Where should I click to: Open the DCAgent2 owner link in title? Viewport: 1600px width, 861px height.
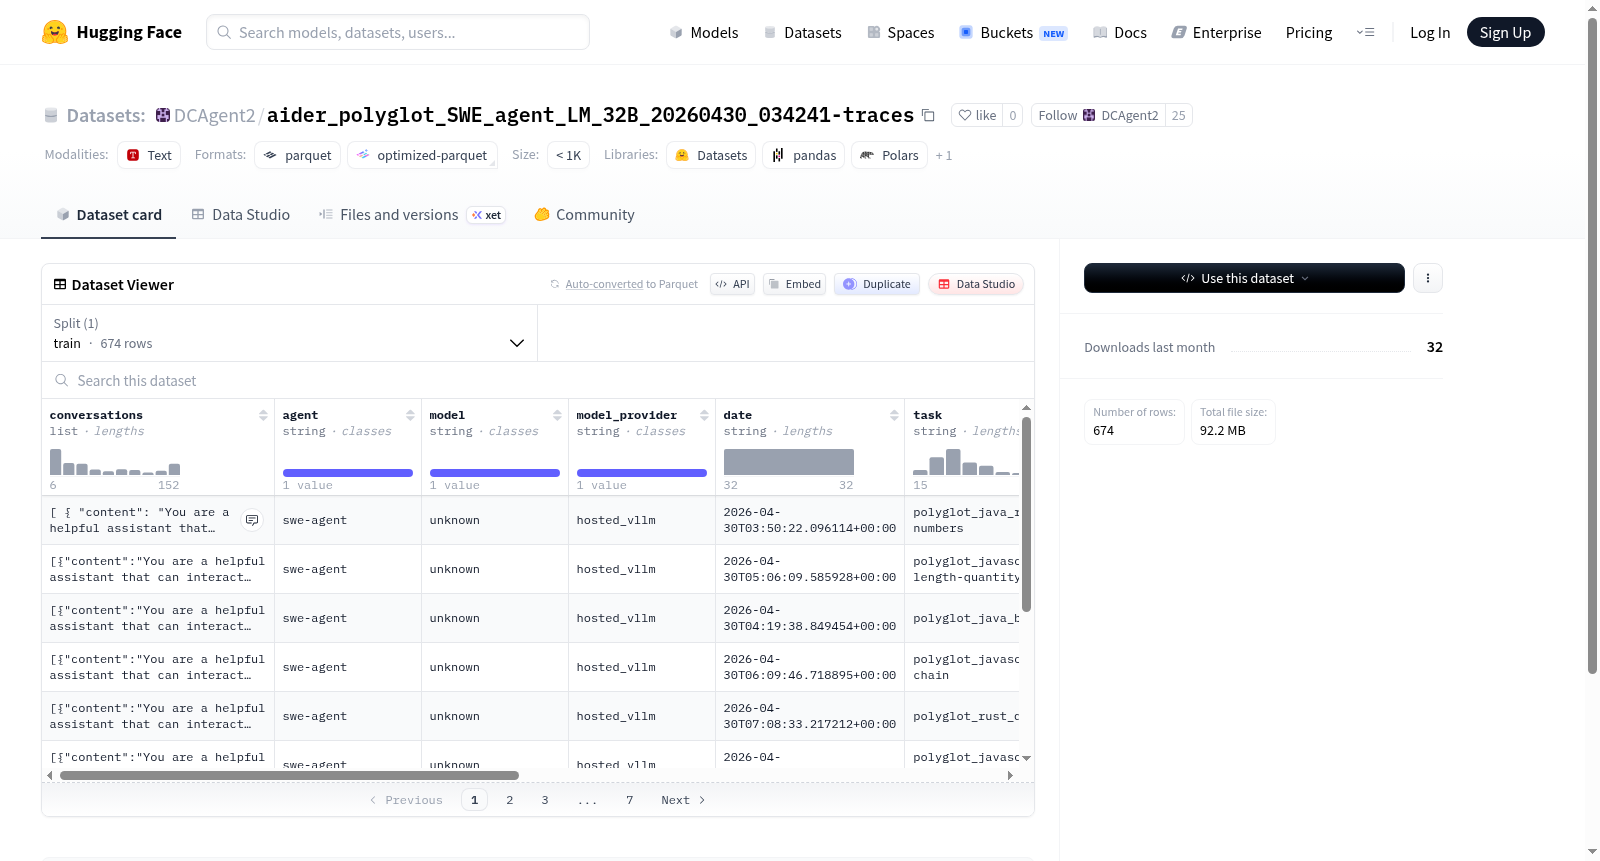(214, 115)
